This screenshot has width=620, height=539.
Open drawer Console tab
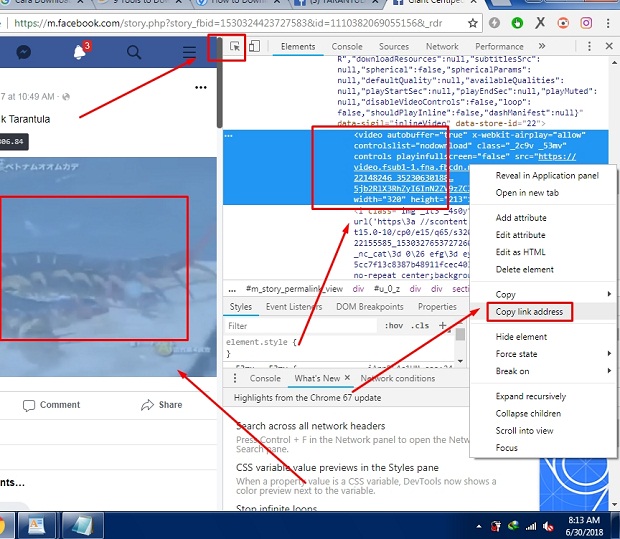click(265, 378)
